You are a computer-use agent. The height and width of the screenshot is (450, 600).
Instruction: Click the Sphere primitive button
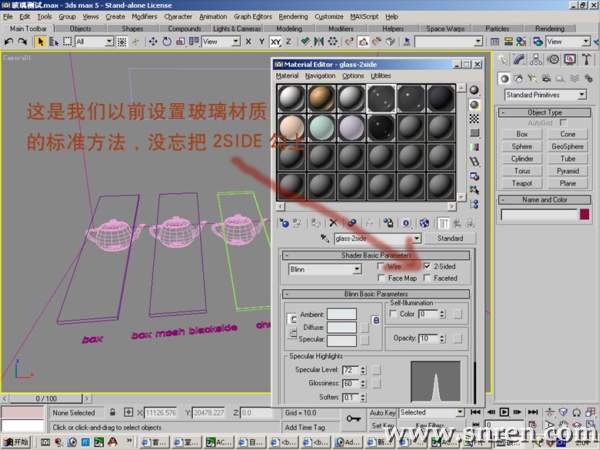[x=522, y=146]
